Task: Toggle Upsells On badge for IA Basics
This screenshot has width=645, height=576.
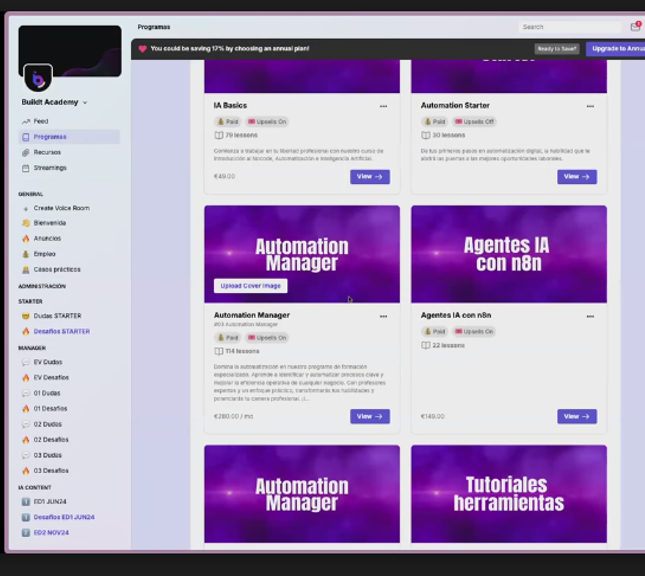Action: 267,122
